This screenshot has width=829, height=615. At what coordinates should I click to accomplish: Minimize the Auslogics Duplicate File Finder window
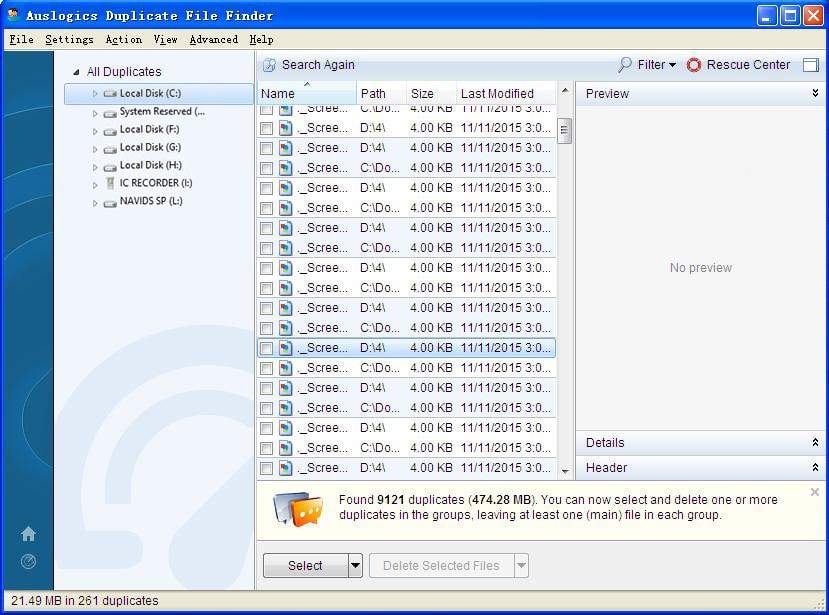(767, 15)
